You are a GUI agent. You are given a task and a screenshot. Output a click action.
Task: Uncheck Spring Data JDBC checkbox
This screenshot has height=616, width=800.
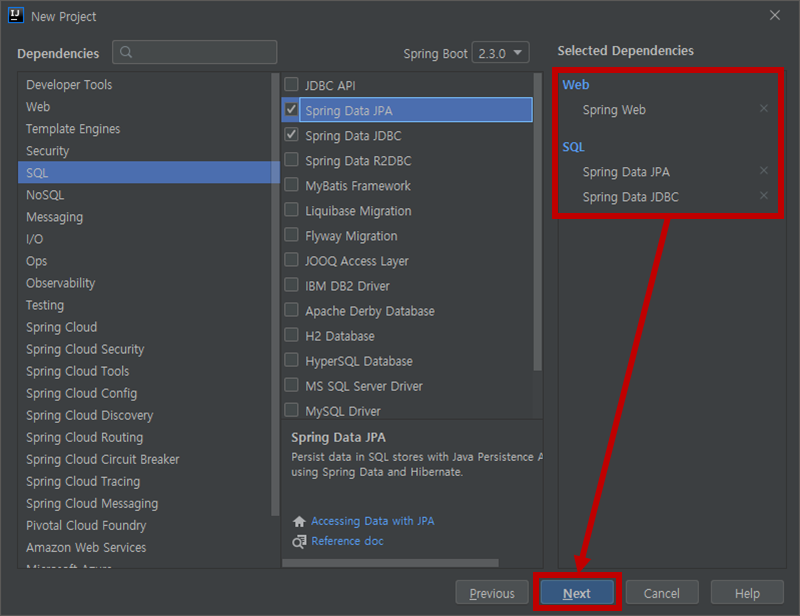click(291, 134)
